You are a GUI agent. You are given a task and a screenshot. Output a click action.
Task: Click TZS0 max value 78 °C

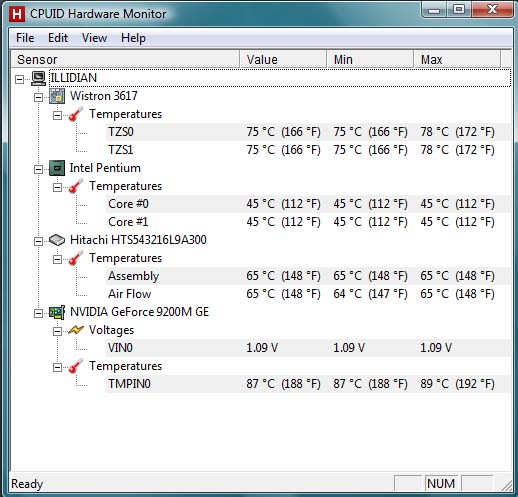457,132
